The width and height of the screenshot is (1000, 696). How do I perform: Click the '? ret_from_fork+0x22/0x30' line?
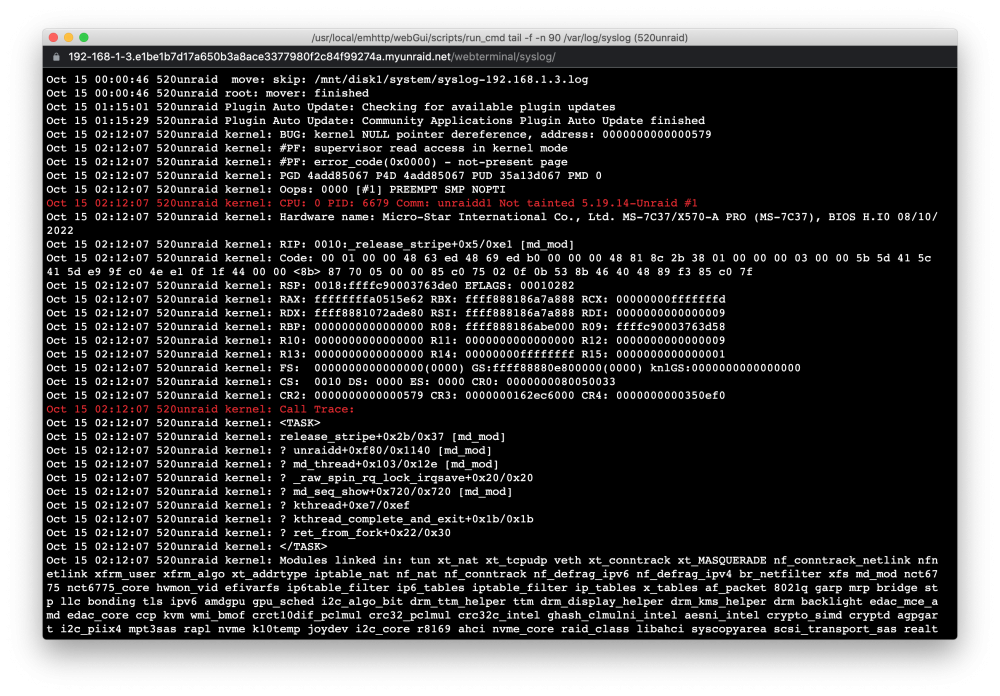(x=249, y=533)
